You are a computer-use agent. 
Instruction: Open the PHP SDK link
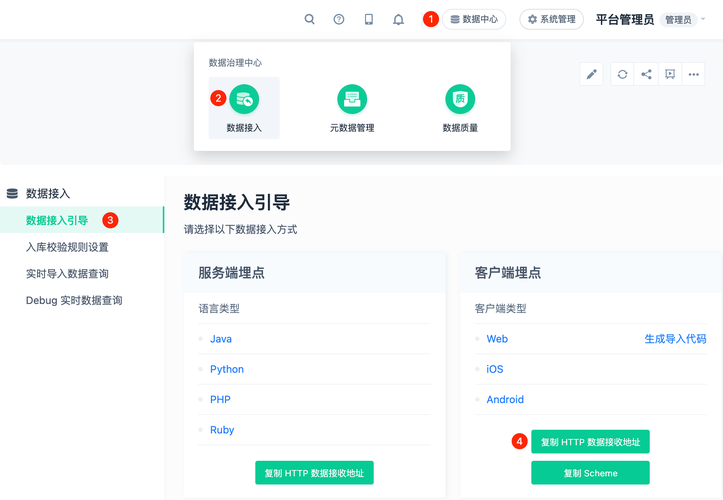(x=220, y=399)
